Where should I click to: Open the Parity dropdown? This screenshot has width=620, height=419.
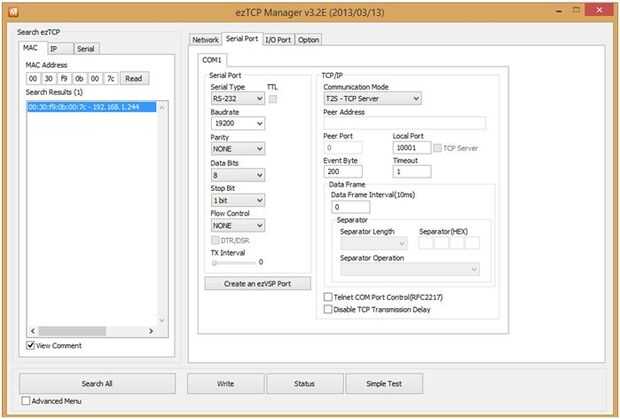pos(238,149)
